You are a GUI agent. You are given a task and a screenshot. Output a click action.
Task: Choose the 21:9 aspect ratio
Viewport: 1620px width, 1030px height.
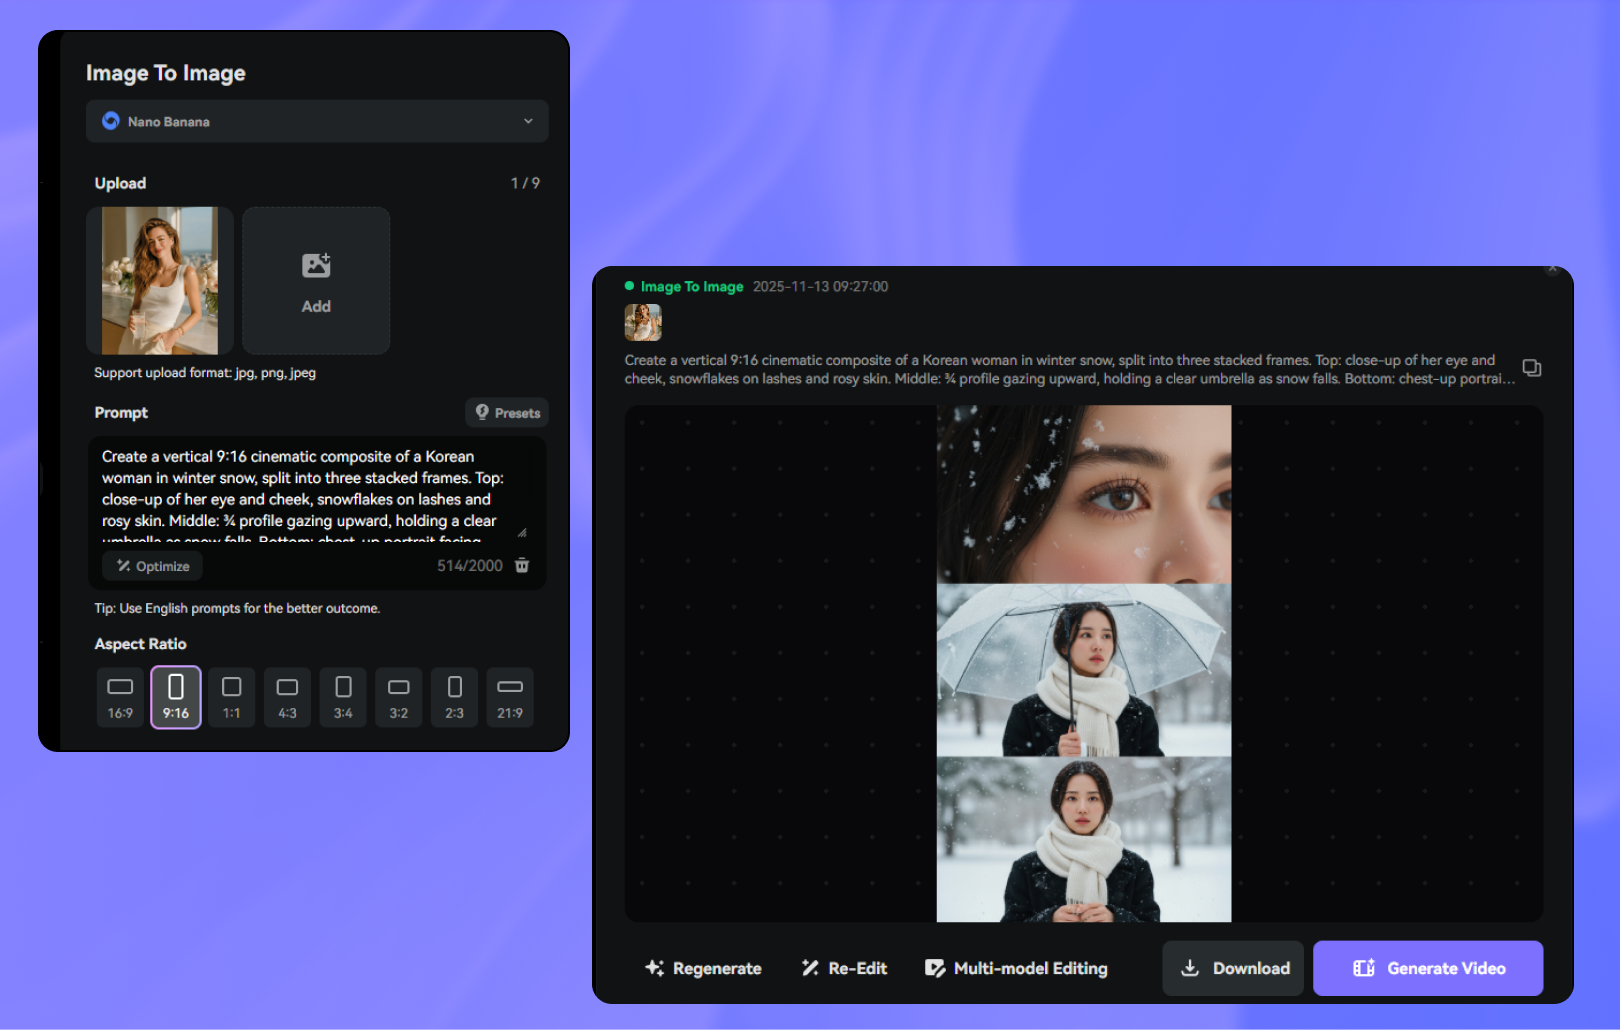(x=510, y=697)
